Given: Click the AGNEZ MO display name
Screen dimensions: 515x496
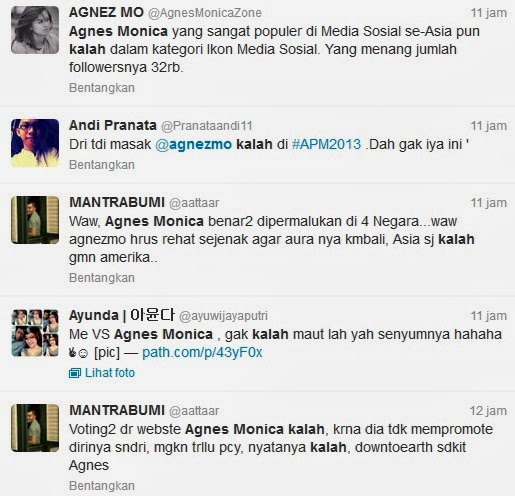Looking at the screenshot, I should click(x=106, y=12).
